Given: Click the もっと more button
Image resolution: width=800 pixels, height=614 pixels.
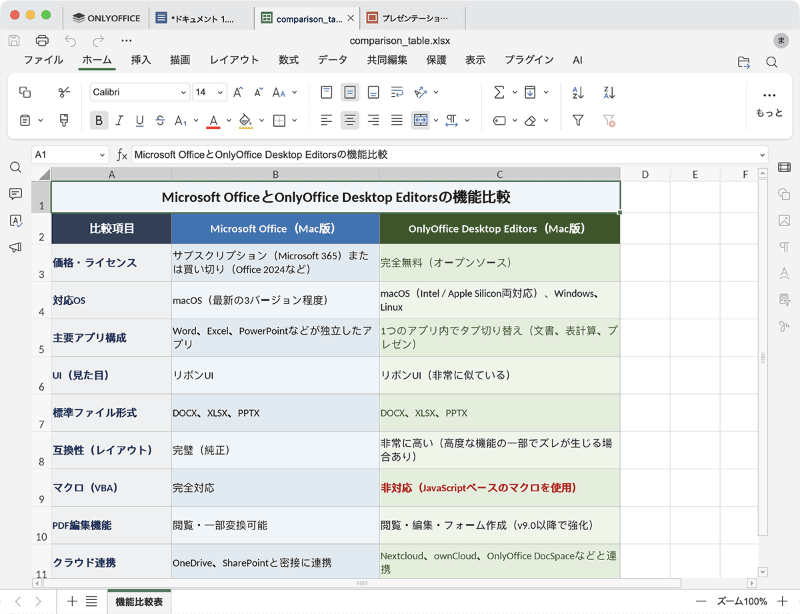Looking at the screenshot, I should click(769, 104).
